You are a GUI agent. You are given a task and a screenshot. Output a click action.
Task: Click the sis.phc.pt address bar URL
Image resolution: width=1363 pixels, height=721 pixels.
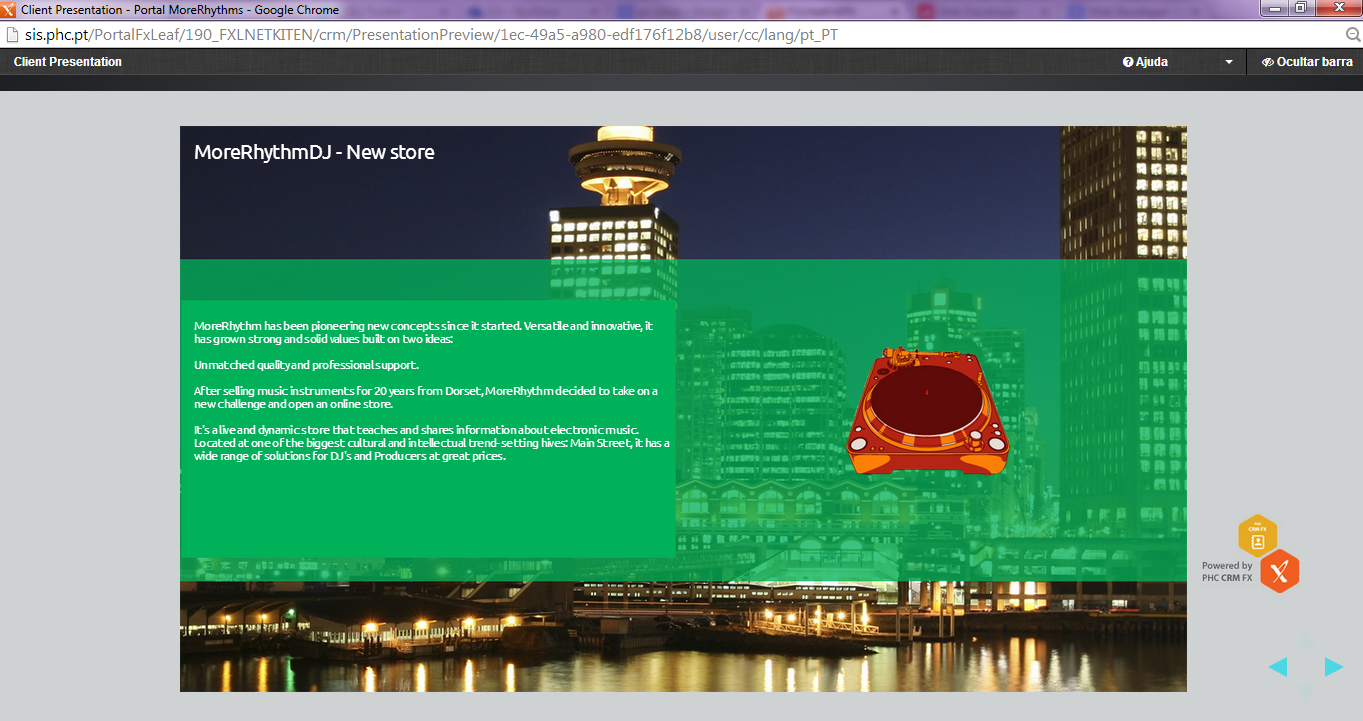click(432, 34)
